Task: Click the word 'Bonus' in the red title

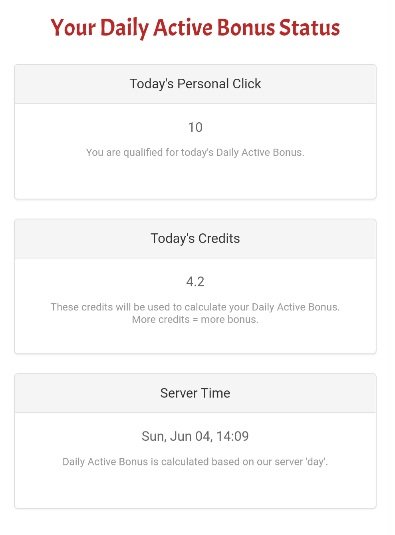Action: [245, 28]
